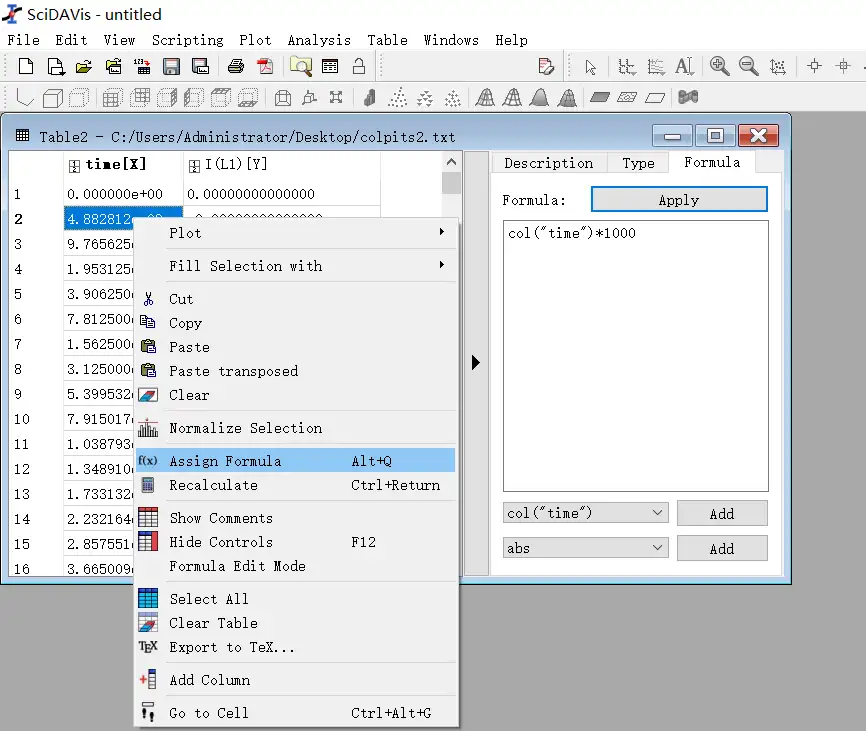Select the arrow pointer tool

[x=590, y=67]
